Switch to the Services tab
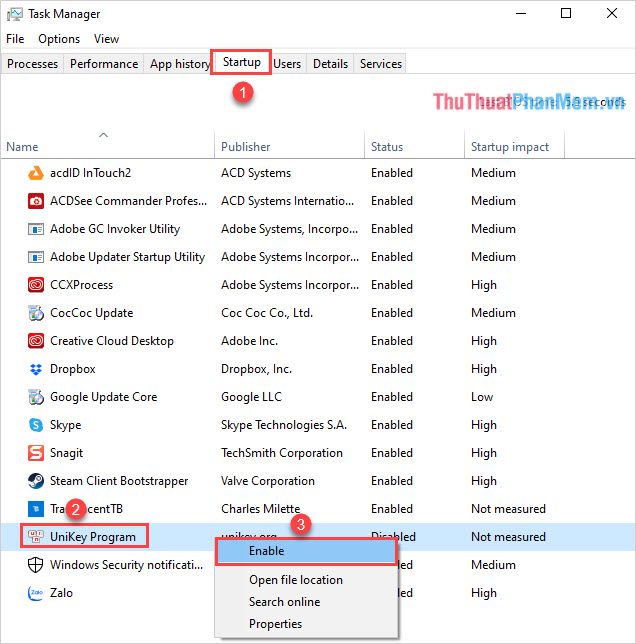This screenshot has height=644, width=636. point(381,64)
